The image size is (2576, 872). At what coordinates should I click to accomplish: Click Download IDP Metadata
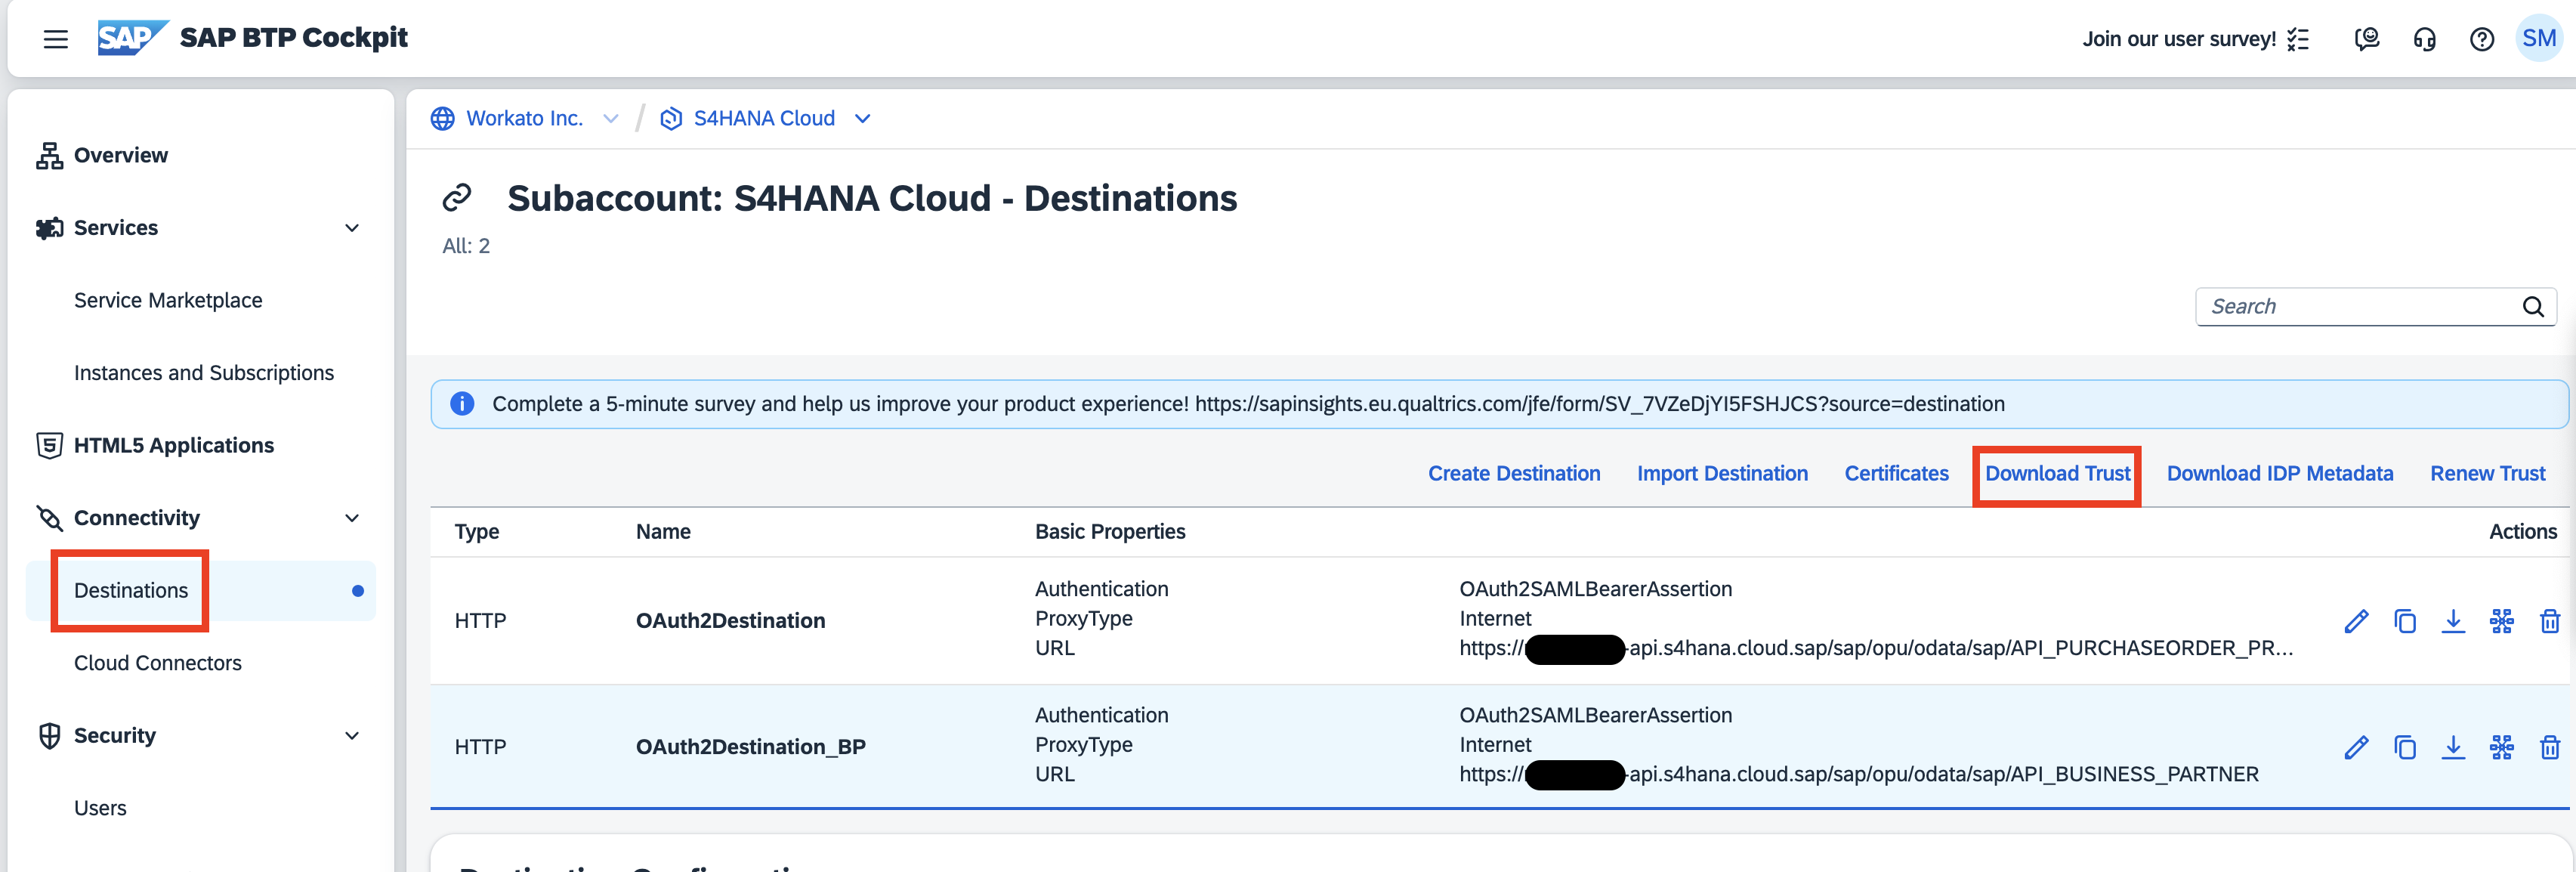click(x=2279, y=474)
